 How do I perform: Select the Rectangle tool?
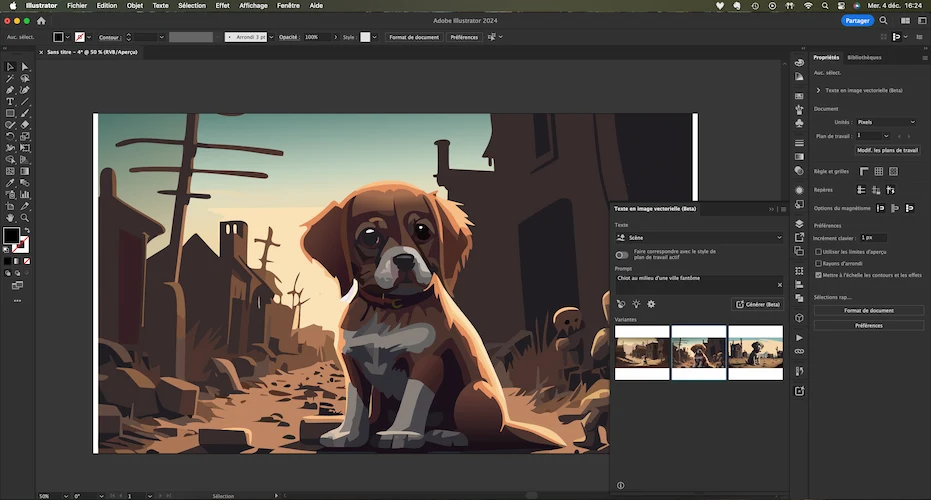pyautogui.click(x=10, y=113)
